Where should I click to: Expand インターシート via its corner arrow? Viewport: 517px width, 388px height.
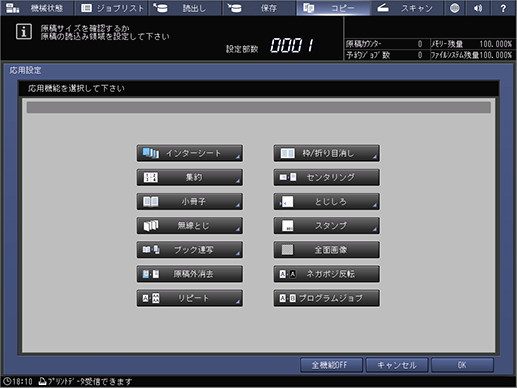click(238, 157)
